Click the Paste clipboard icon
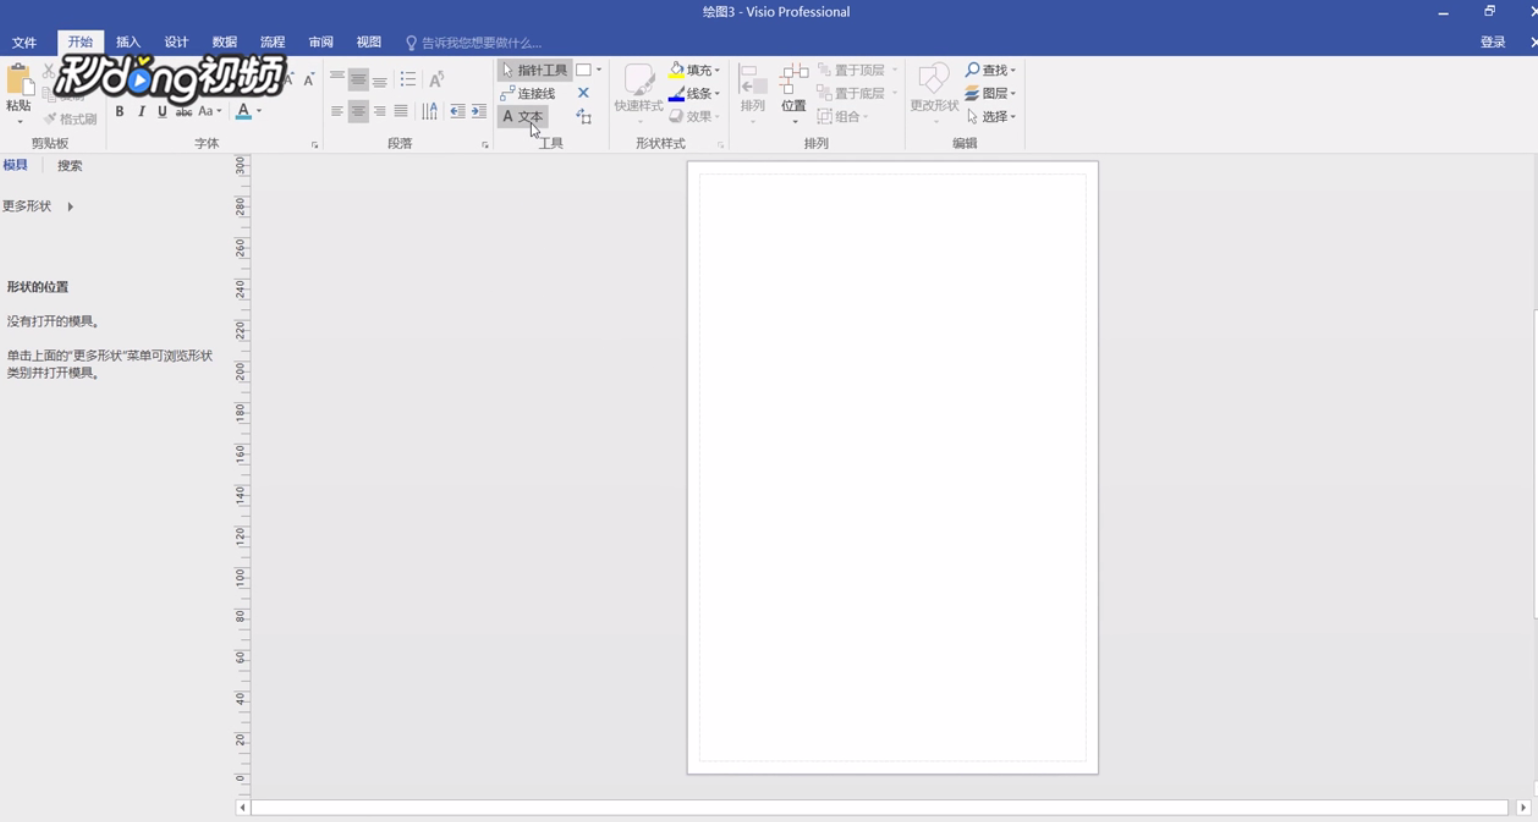Screen dimensions: 1538x822 pyautogui.click(x=19, y=81)
